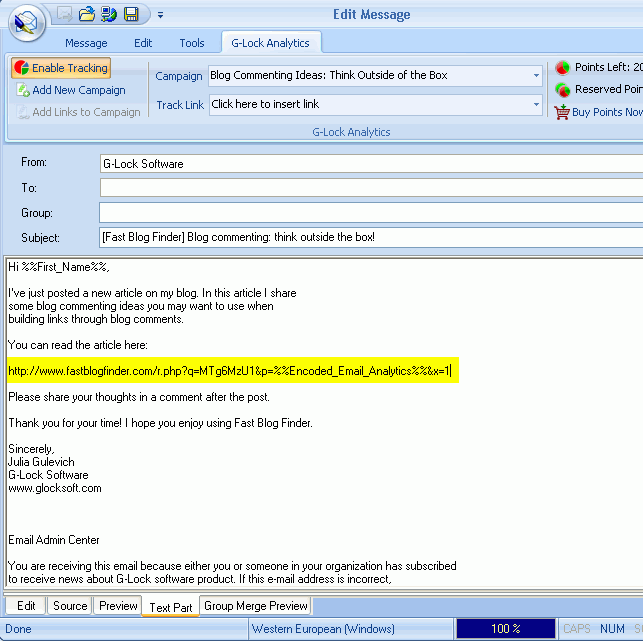The height and width of the screenshot is (641, 643).
Task: Click the monitor-and-globe quick access icon
Action: pyautogui.click(x=109, y=14)
